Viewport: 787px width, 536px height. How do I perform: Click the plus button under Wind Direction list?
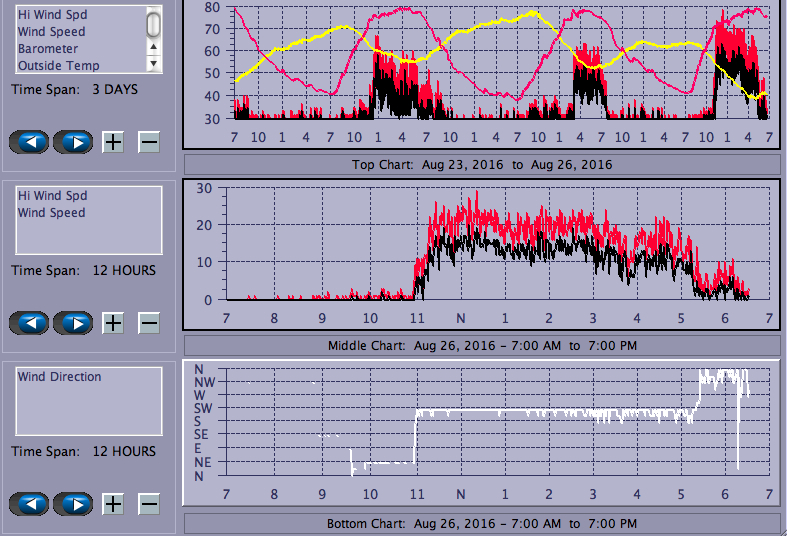113,503
